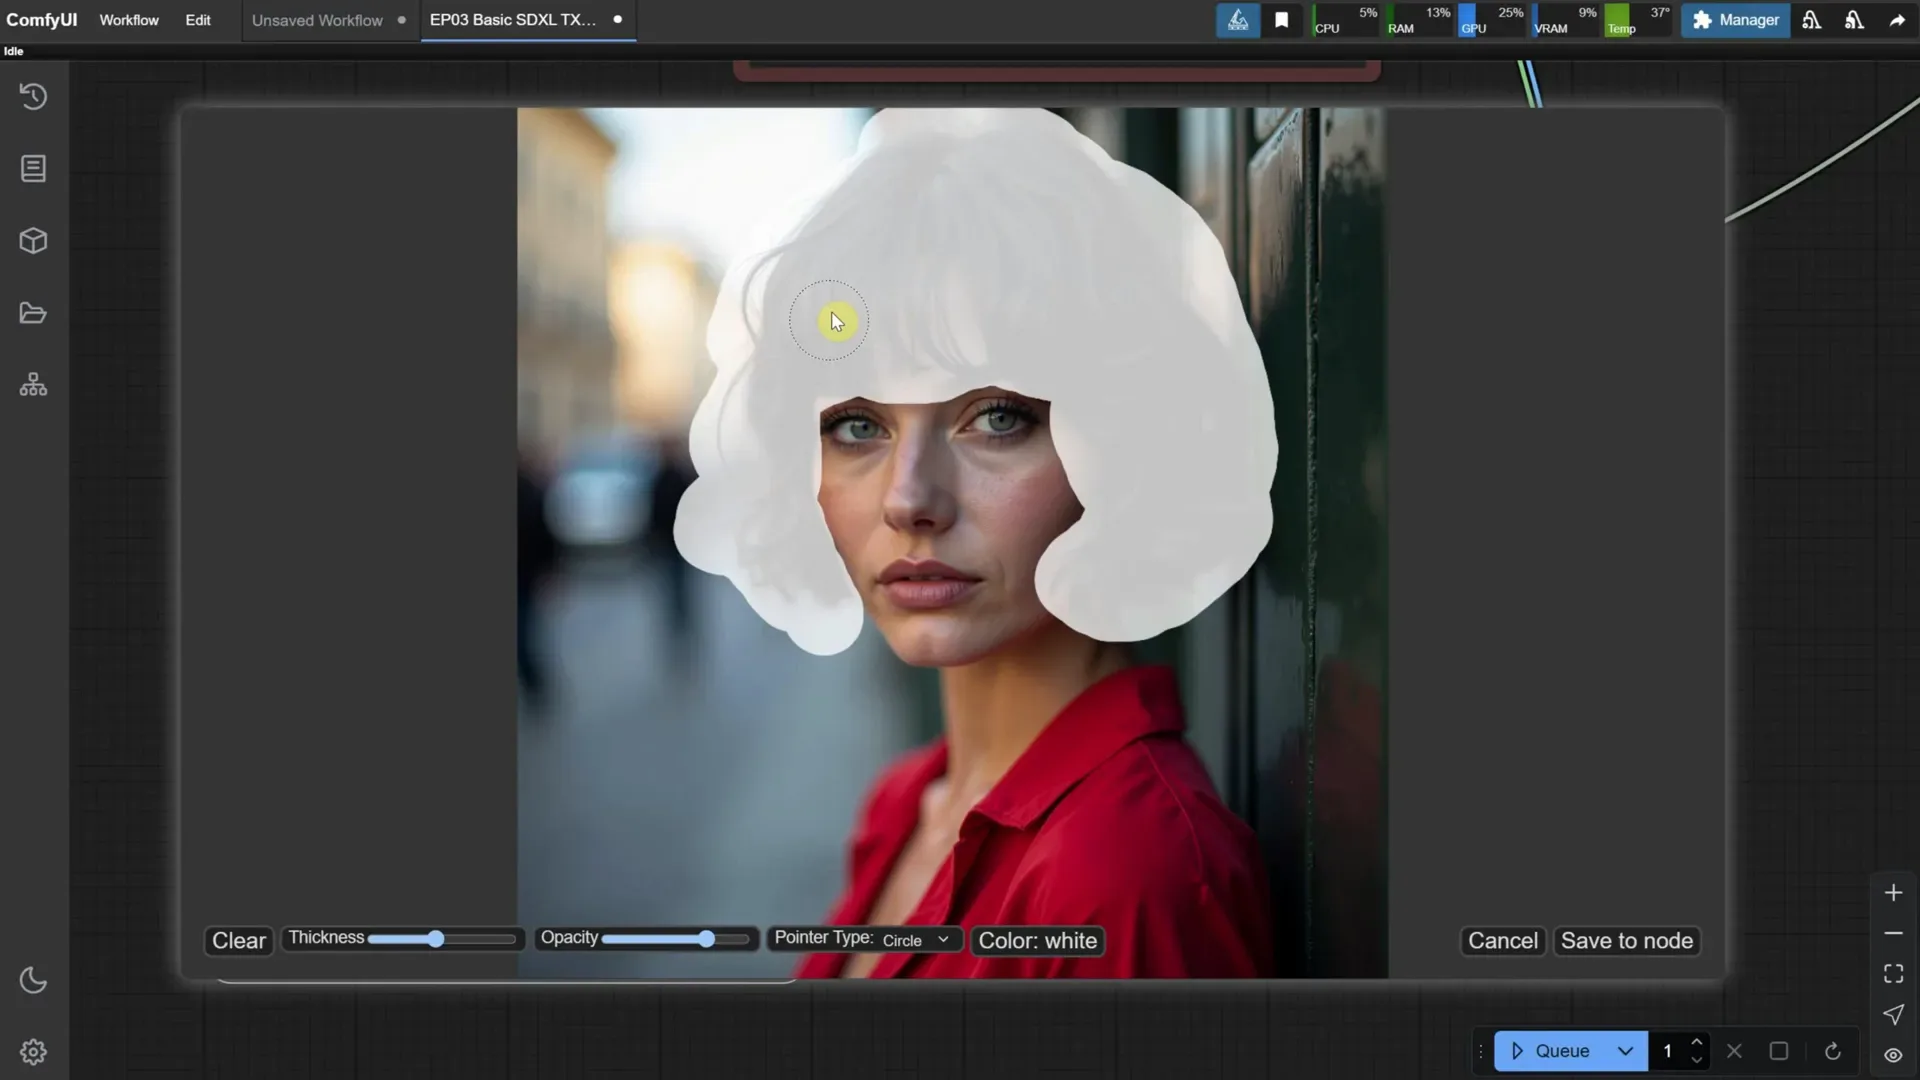
Task: Open the workflows browser sidebar
Action: click(33, 313)
